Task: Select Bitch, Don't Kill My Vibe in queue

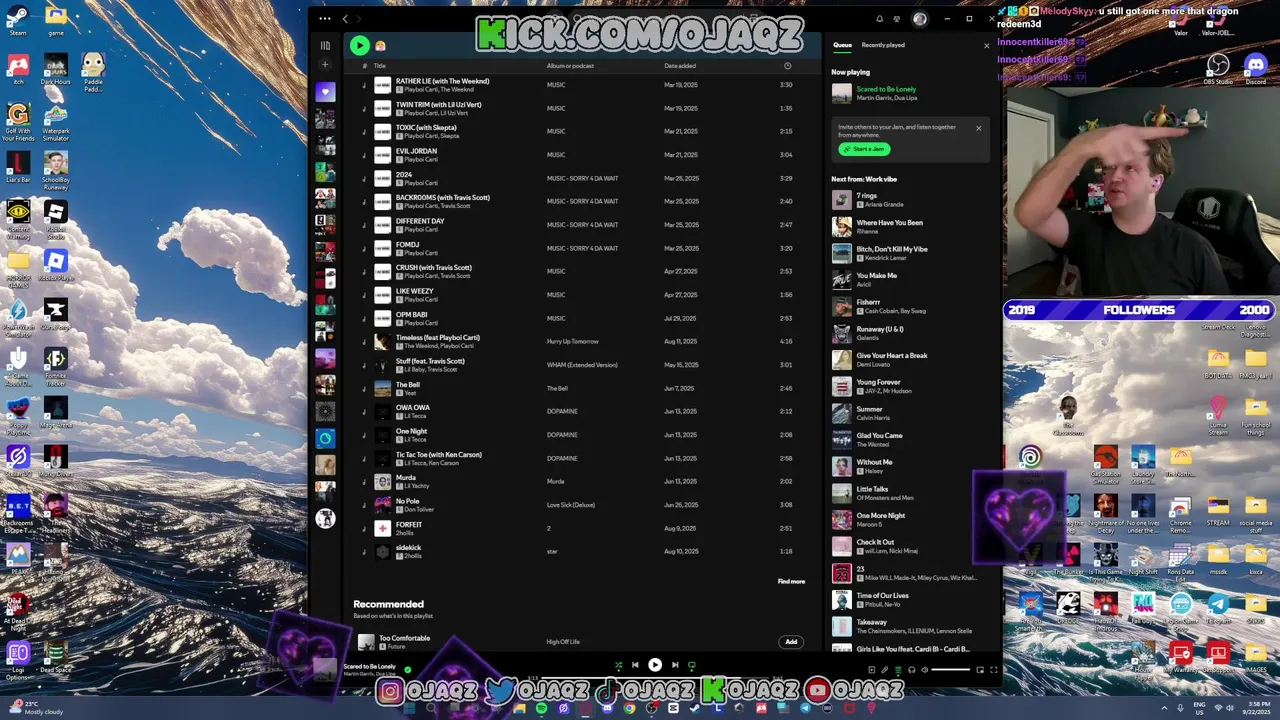Action: click(910, 253)
